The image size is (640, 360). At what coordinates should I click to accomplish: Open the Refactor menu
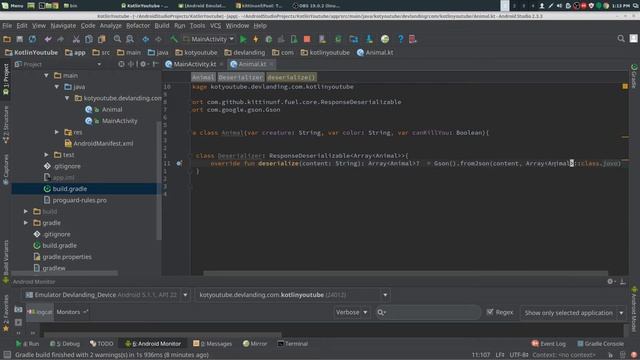coord(138,25)
